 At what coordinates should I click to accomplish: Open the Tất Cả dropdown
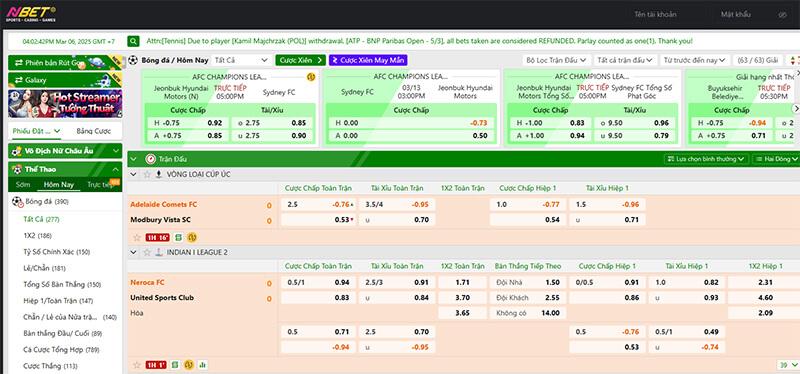(x=241, y=60)
